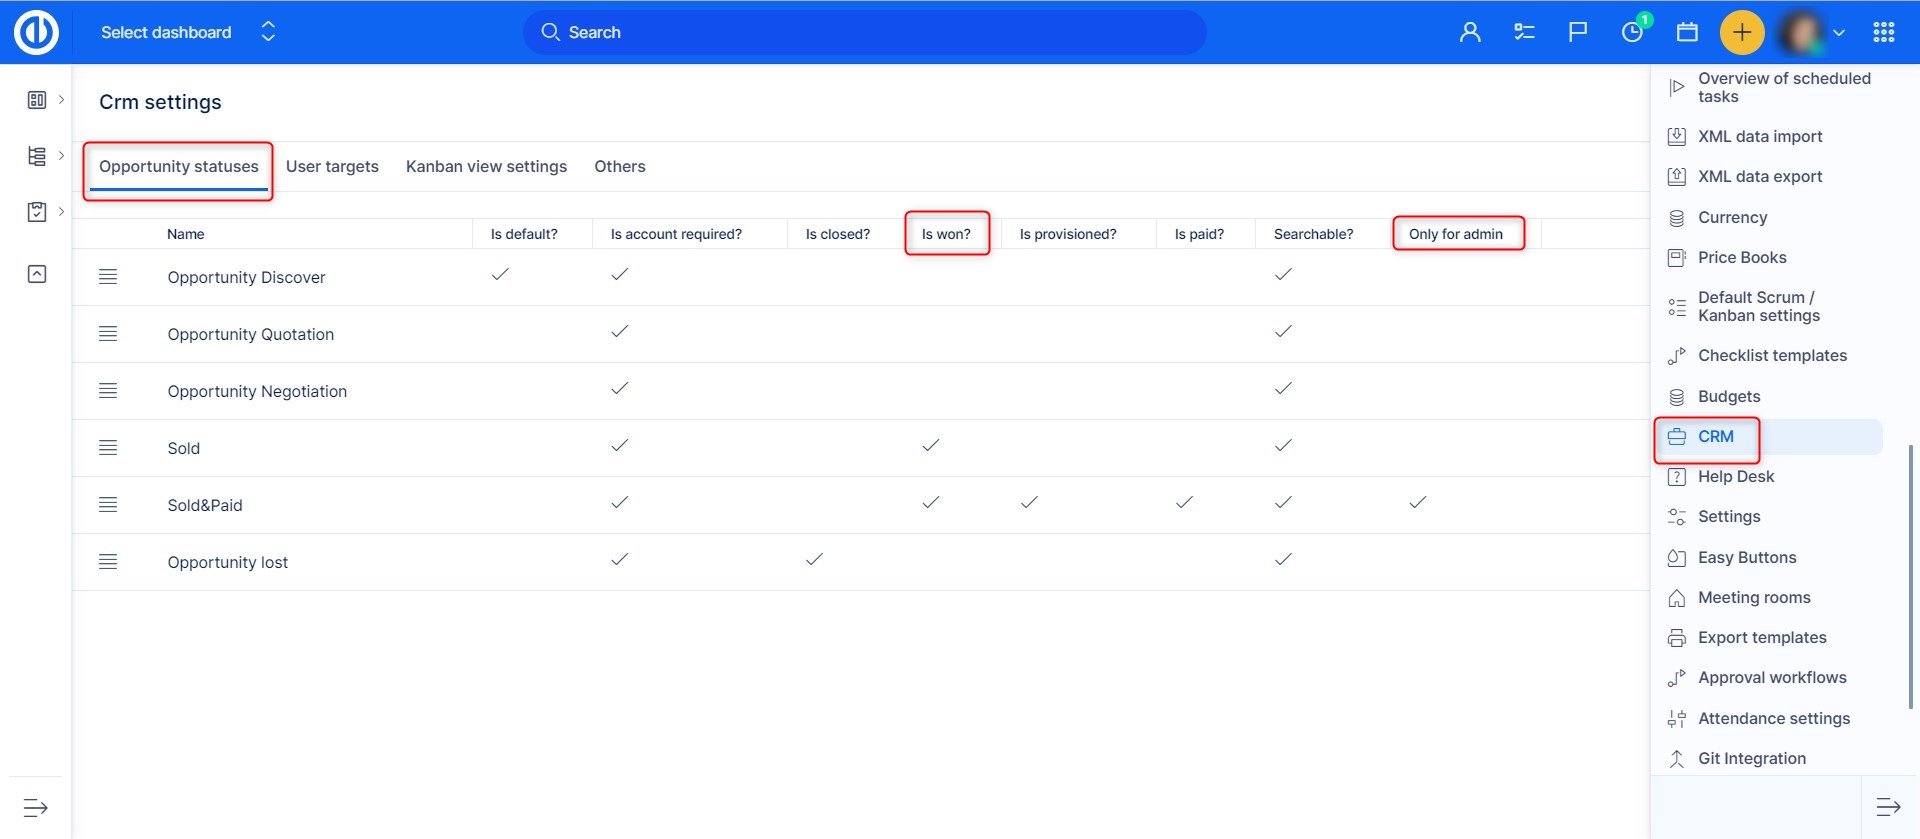Open the nine-dot apps grid menu

(1883, 32)
